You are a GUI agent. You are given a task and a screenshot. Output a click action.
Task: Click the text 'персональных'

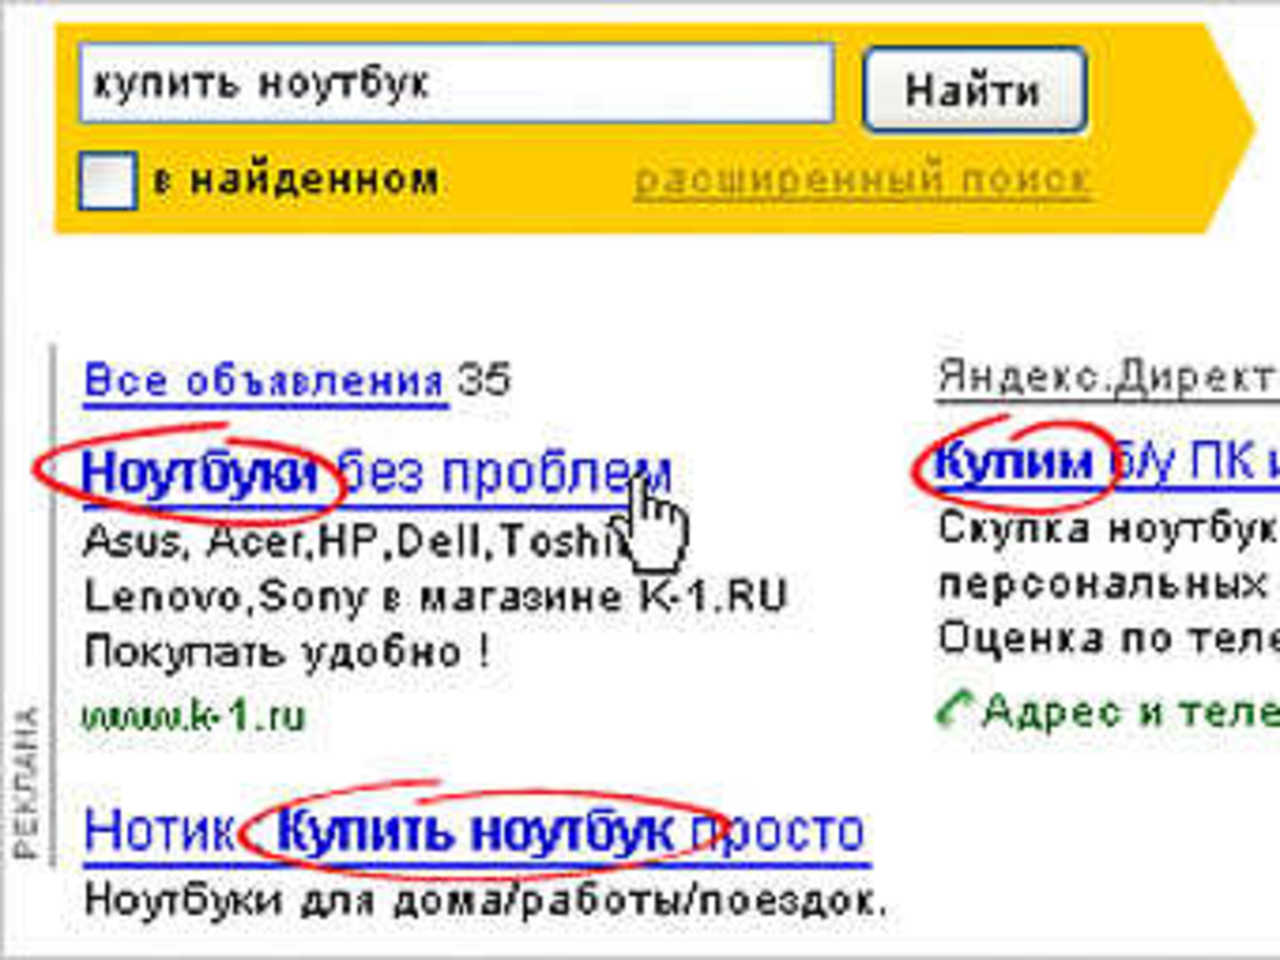(1102, 584)
